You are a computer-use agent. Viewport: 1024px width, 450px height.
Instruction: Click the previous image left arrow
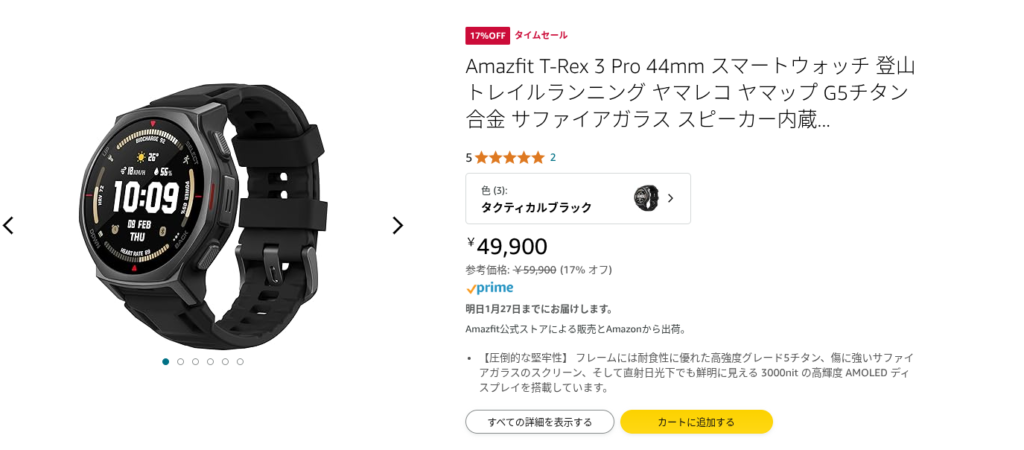(x=9, y=225)
